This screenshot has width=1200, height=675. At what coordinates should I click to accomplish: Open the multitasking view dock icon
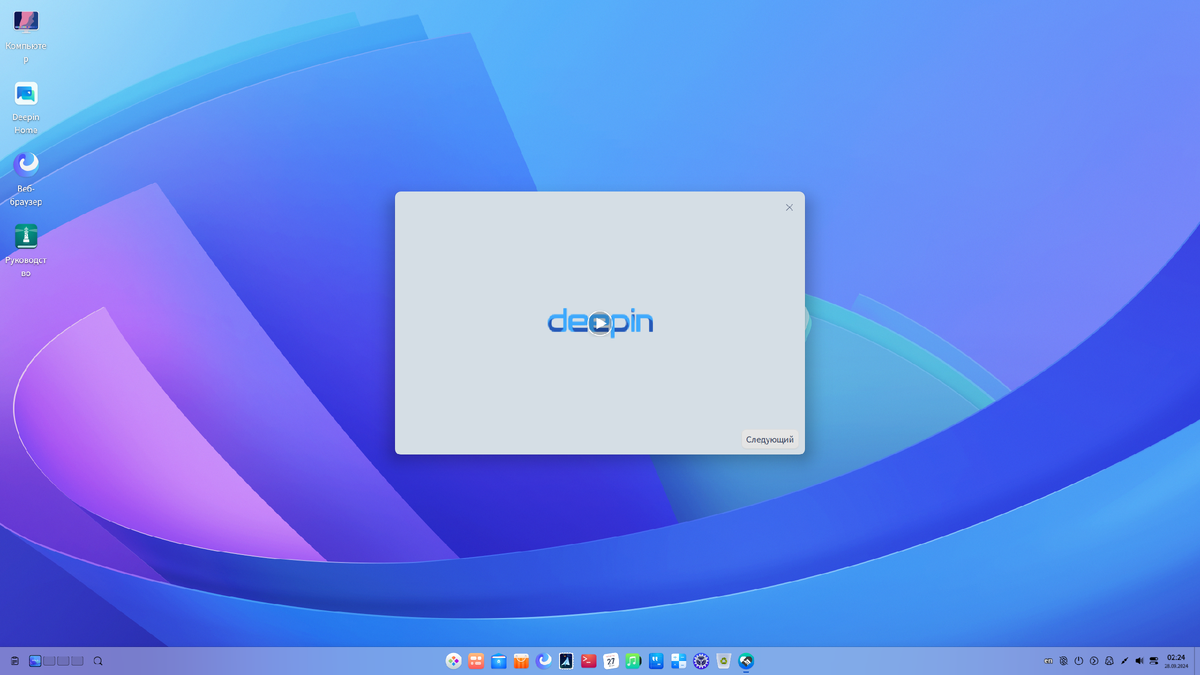[x=476, y=661]
